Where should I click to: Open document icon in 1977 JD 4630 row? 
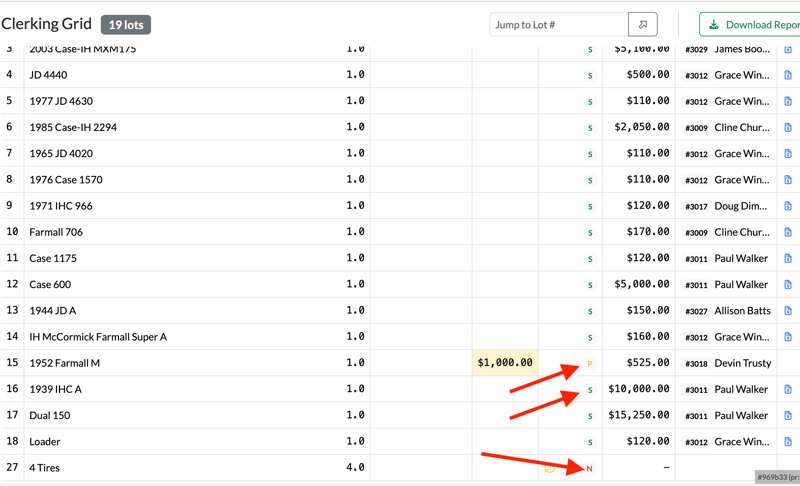788,101
